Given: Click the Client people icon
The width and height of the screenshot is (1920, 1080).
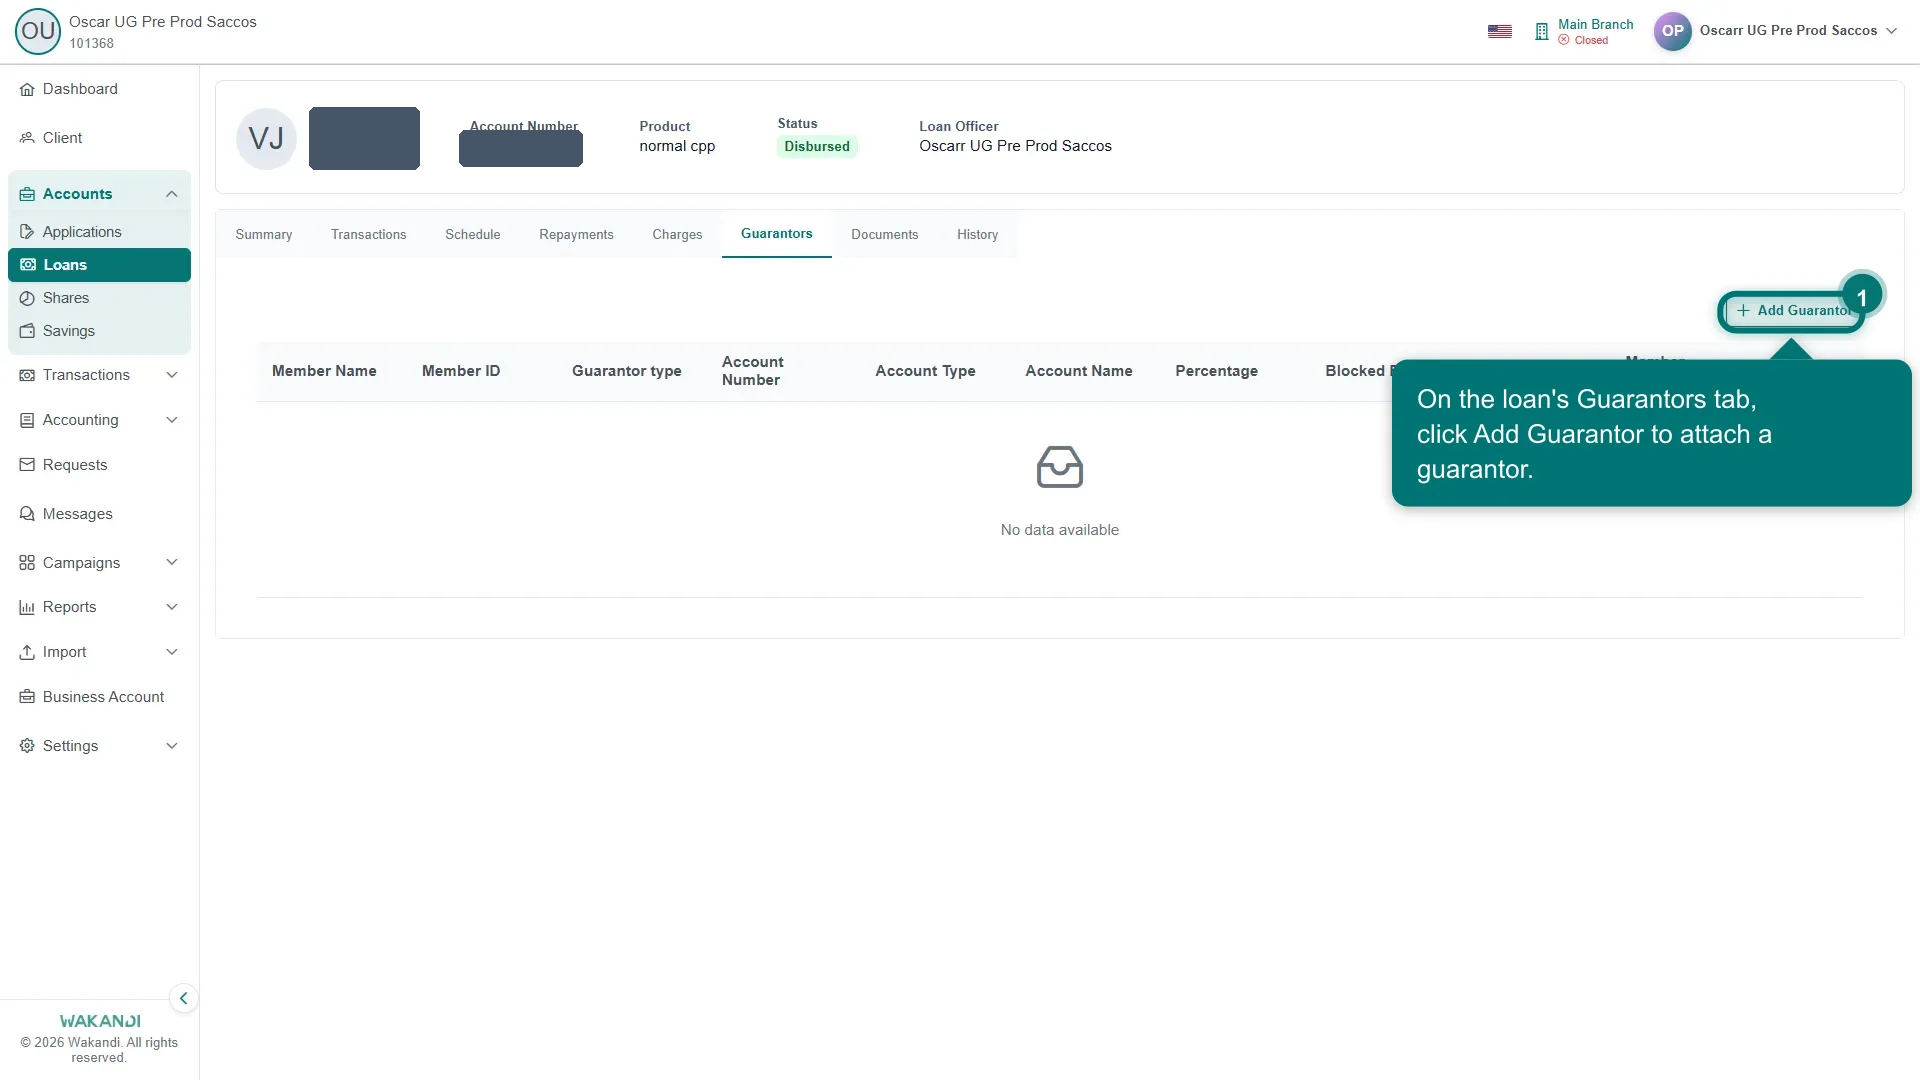Looking at the screenshot, I should coord(27,138).
